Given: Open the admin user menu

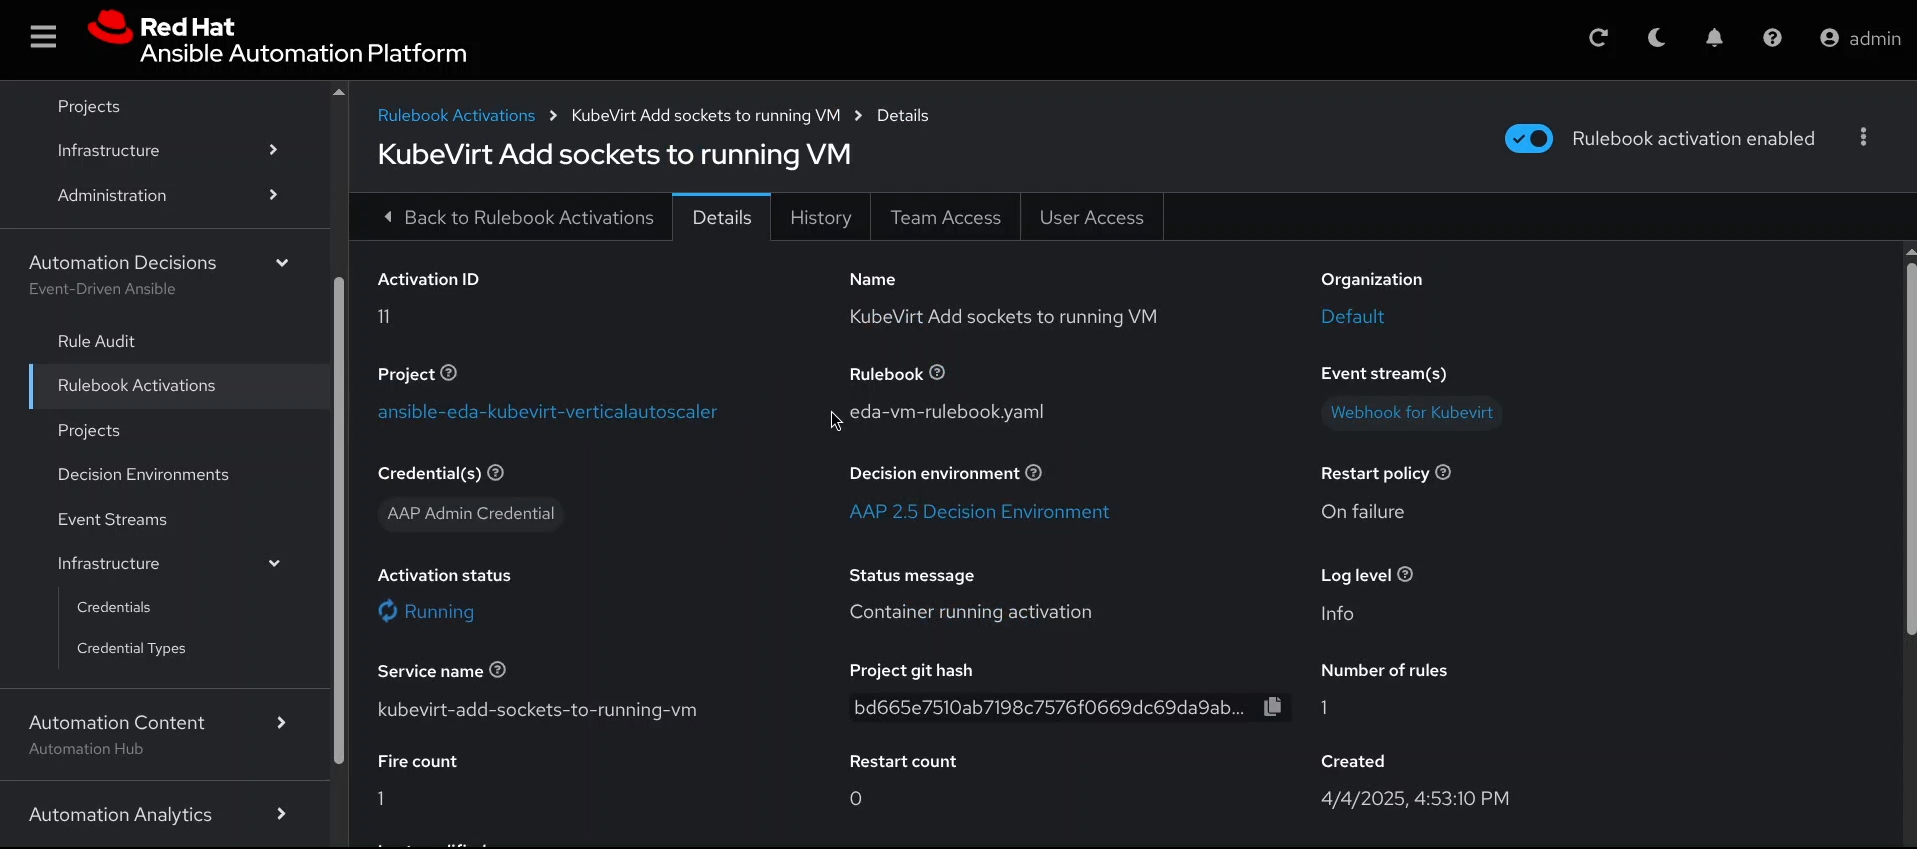Looking at the screenshot, I should click(x=1860, y=38).
